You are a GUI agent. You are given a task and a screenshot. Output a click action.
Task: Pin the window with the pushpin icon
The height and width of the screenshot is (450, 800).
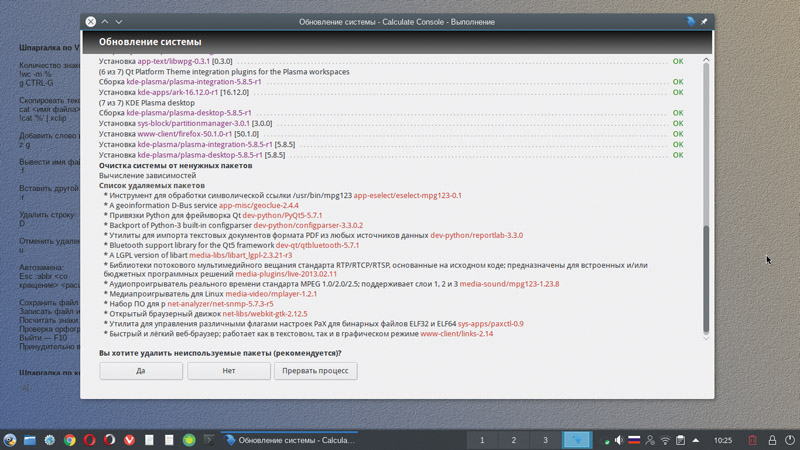pos(704,21)
